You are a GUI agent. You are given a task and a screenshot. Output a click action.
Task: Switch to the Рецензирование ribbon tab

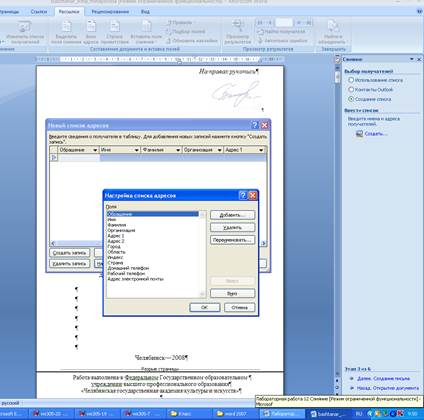coord(110,12)
